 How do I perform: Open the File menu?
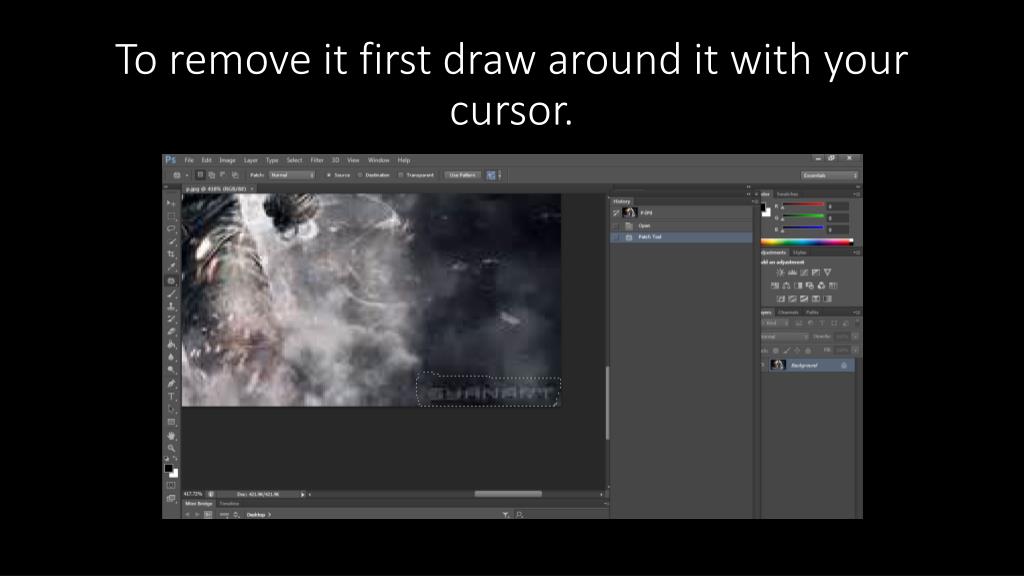(189, 160)
